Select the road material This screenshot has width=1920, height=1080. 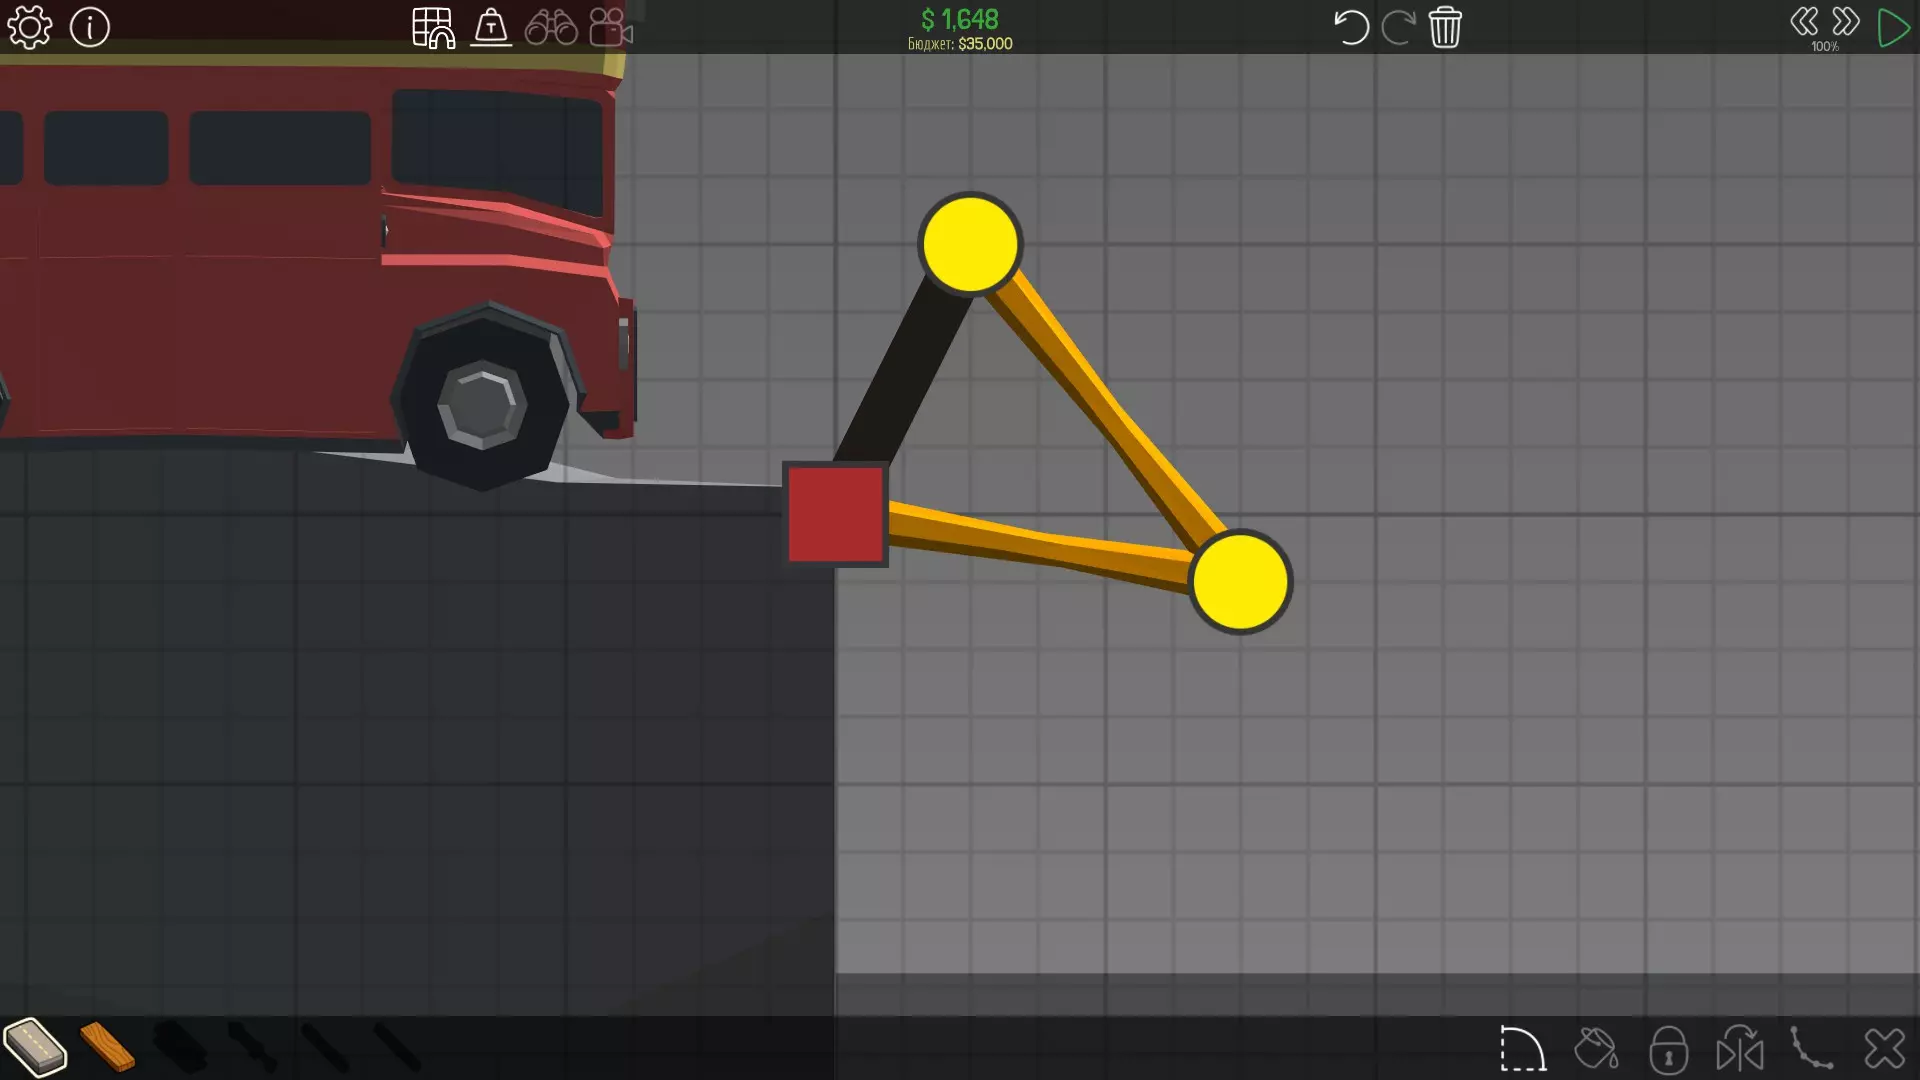point(35,1047)
